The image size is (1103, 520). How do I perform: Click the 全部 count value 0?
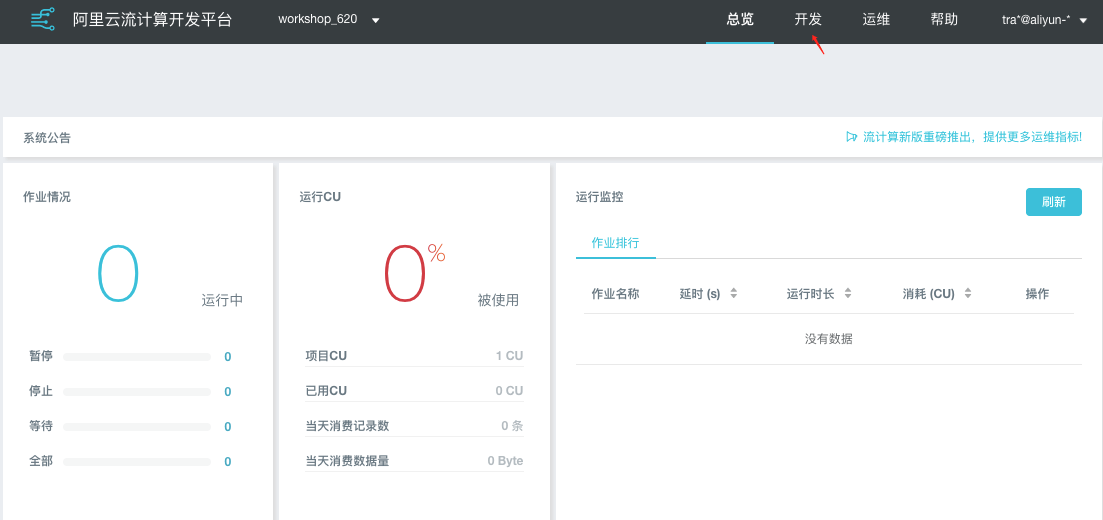[228, 462]
